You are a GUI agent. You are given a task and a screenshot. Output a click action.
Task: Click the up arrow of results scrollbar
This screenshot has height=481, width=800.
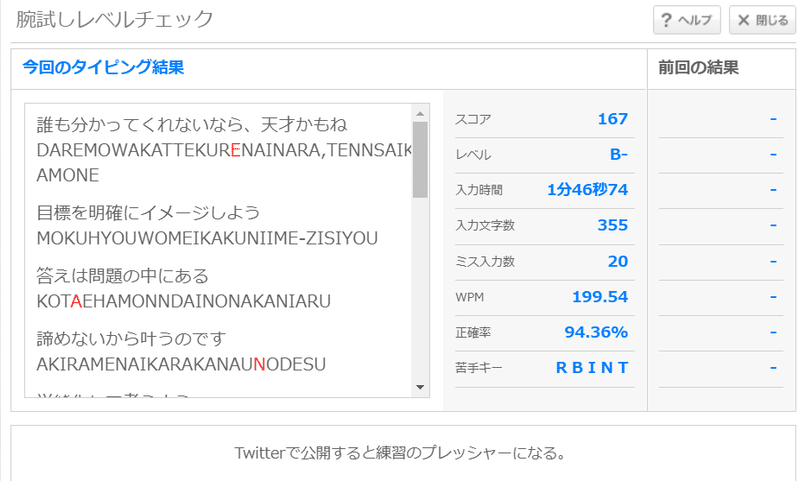420,113
